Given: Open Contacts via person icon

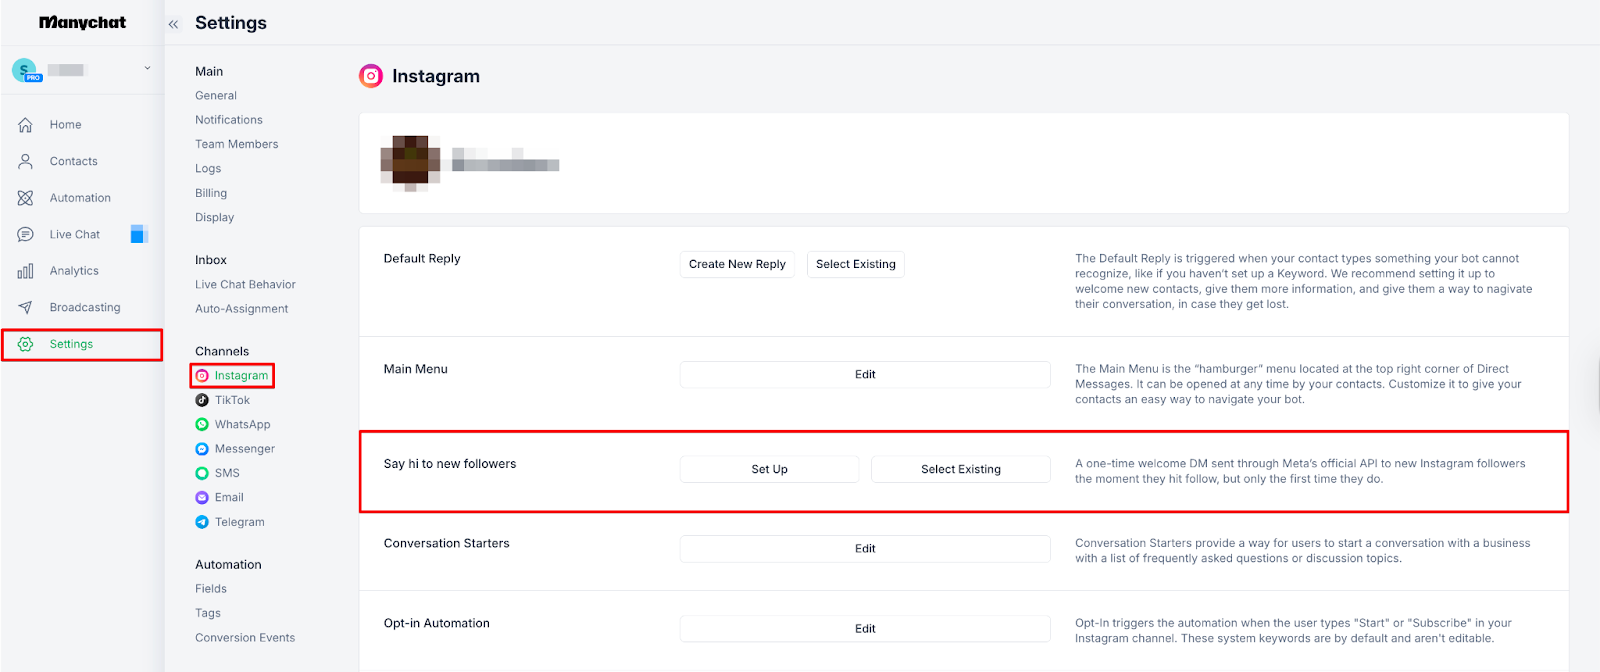Looking at the screenshot, I should coord(26,161).
